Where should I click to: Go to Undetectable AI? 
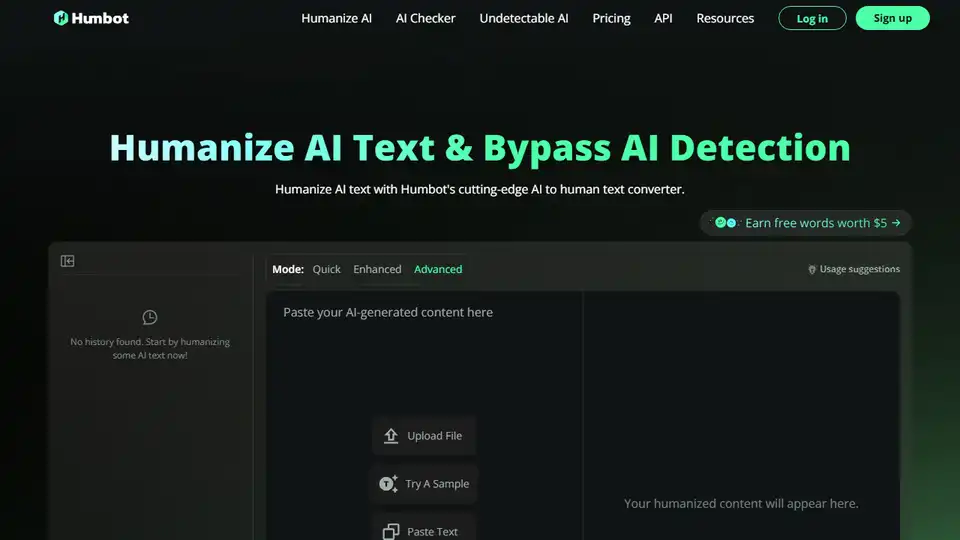(523, 18)
